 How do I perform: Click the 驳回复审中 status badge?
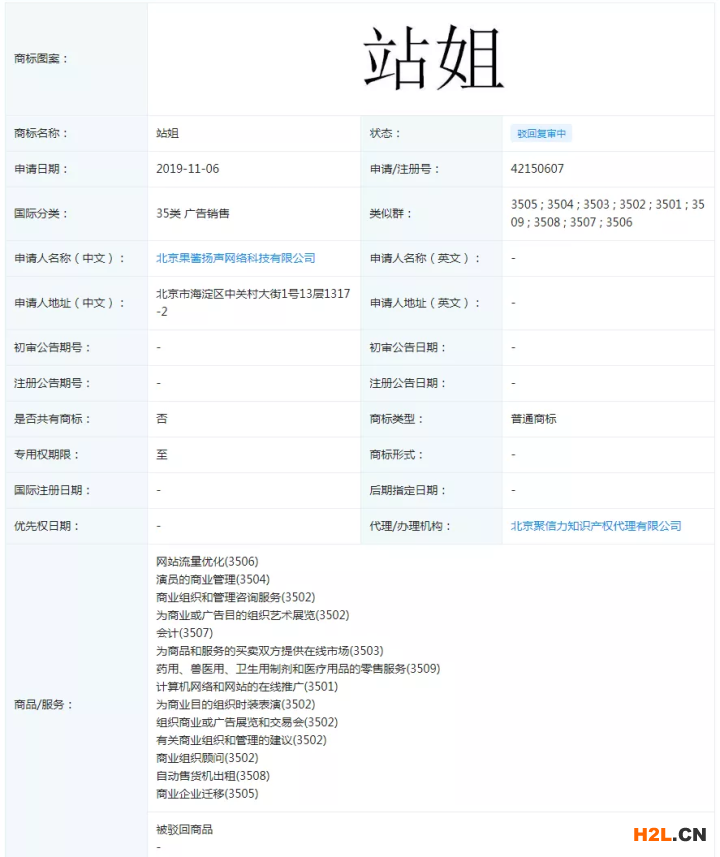(x=541, y=133)
